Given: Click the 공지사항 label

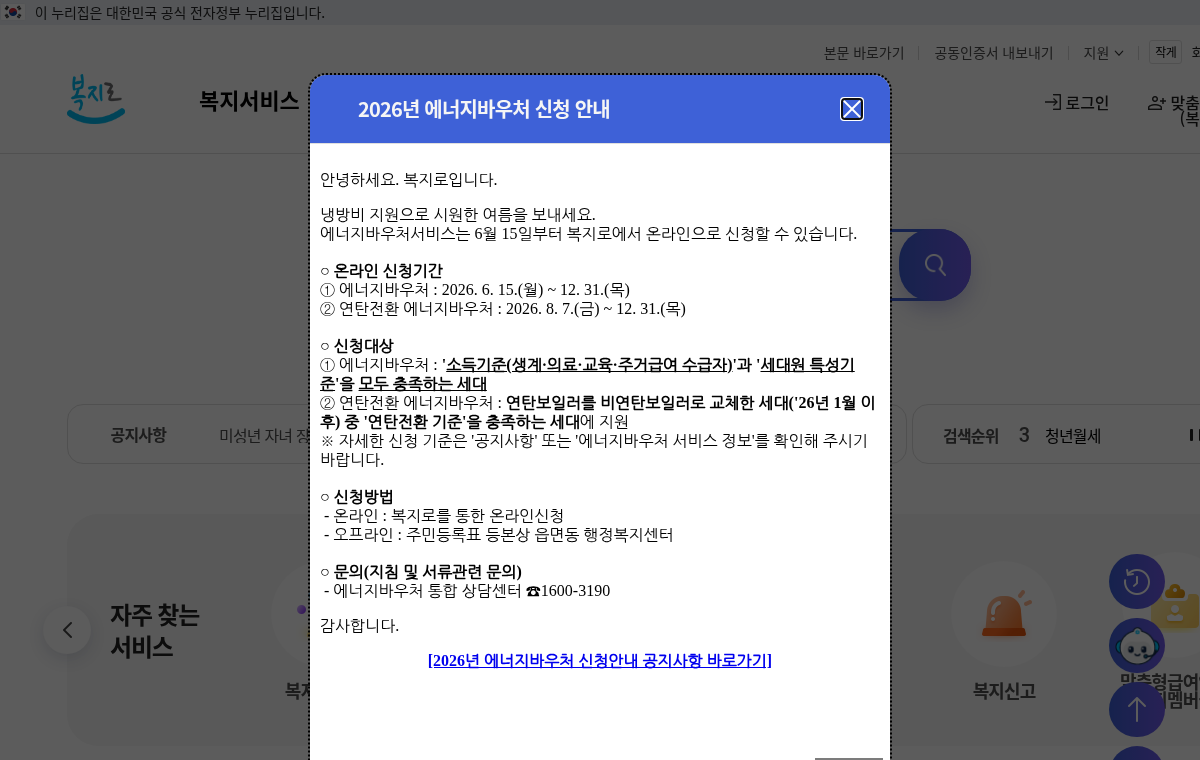Looking at the screenshot, I should [138, 435].
